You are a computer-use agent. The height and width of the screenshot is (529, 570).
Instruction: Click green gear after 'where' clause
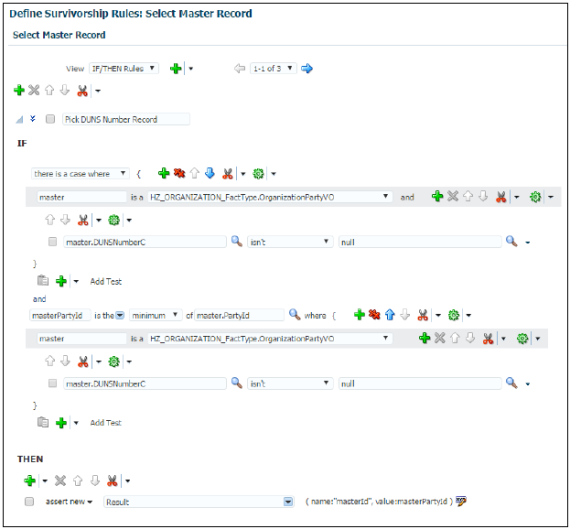point(453,315)
